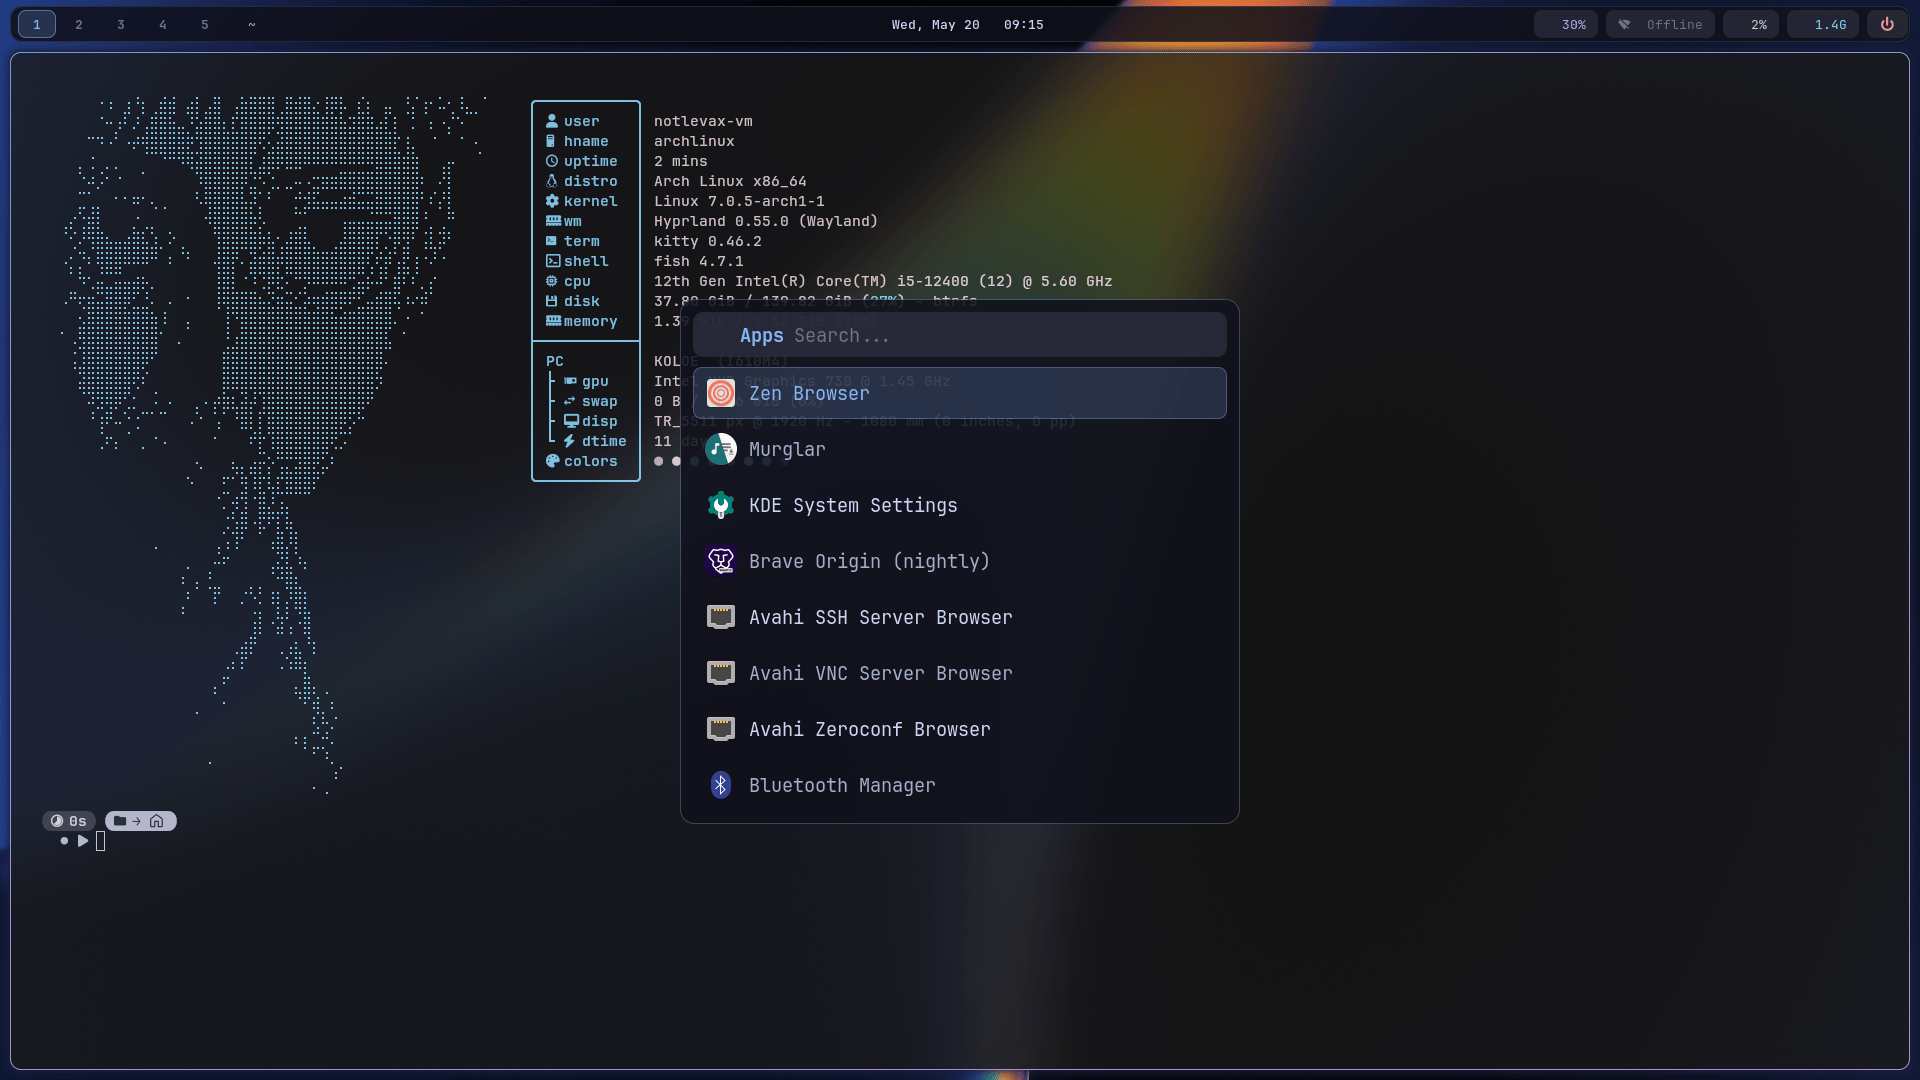The height and width of the screenshot is (1080, 1920).
Task: Click the uptime clock icon in the terminal
Action: pyautogui.click(x=552, y=161)
